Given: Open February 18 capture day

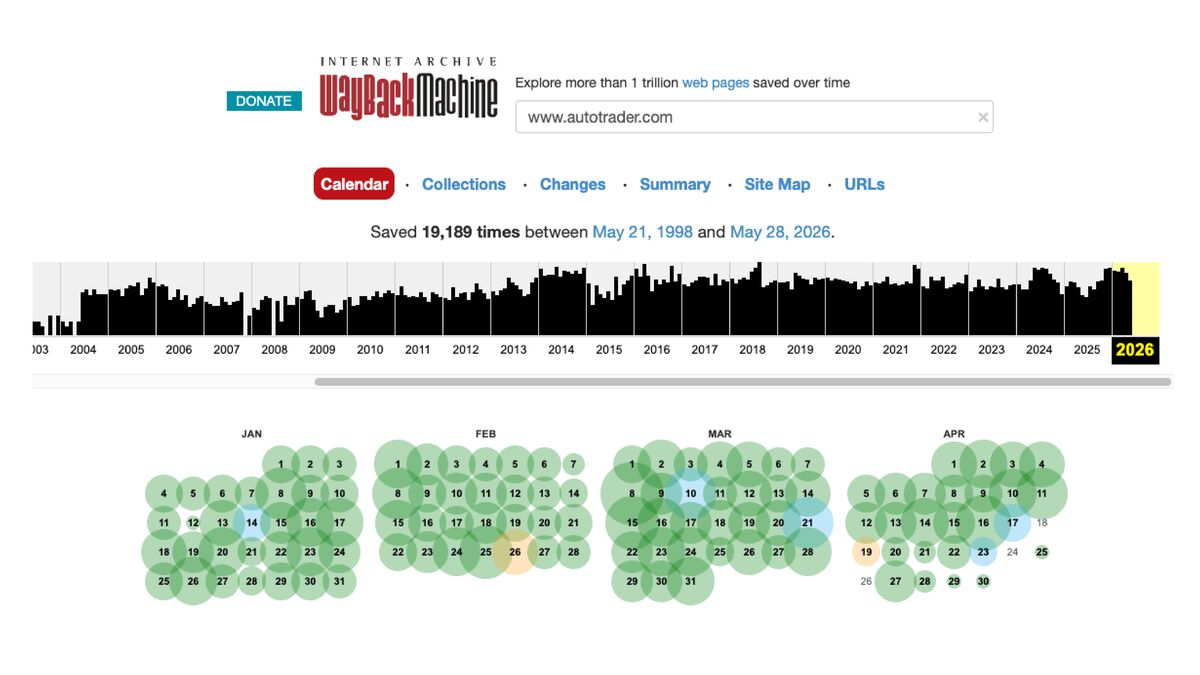Looking at the screenshot, I should pyautogui.click(x=485, y=522).
